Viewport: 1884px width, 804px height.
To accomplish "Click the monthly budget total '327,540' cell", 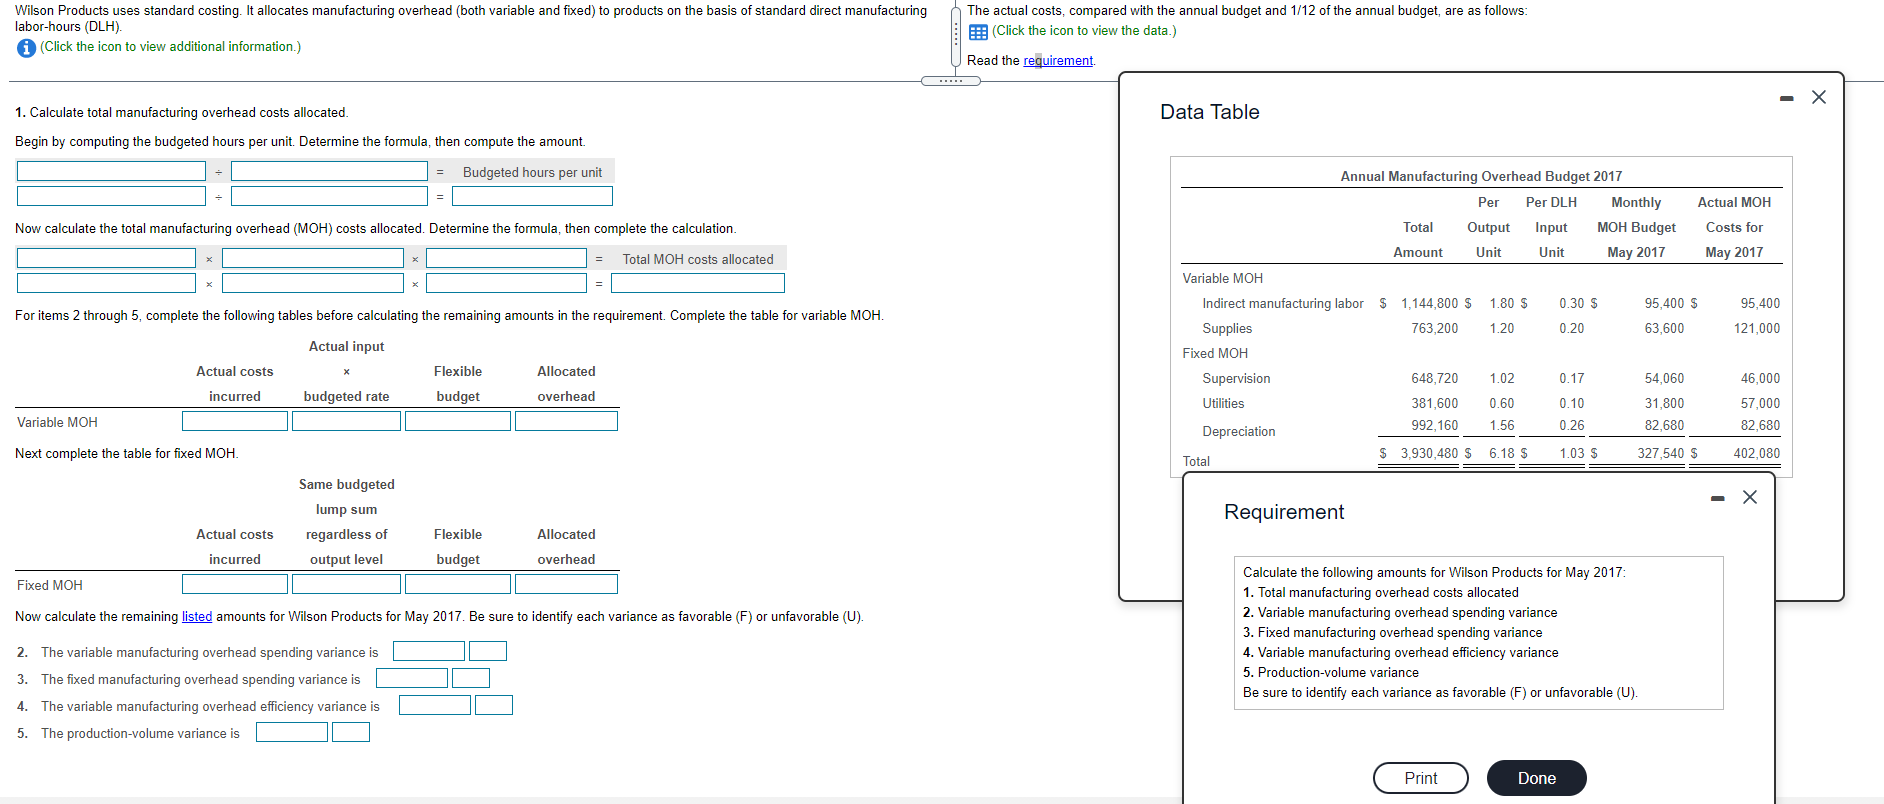I will tap(1660, 454).
